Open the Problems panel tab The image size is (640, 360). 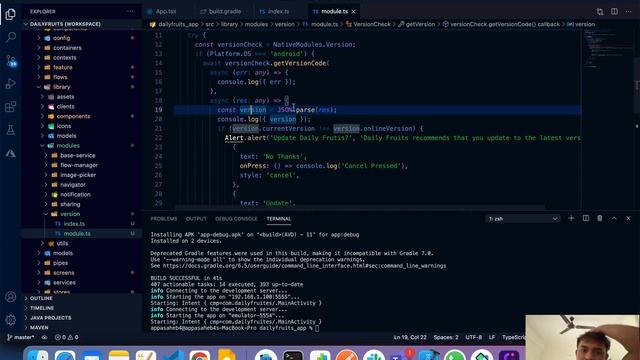click(164, 219)
